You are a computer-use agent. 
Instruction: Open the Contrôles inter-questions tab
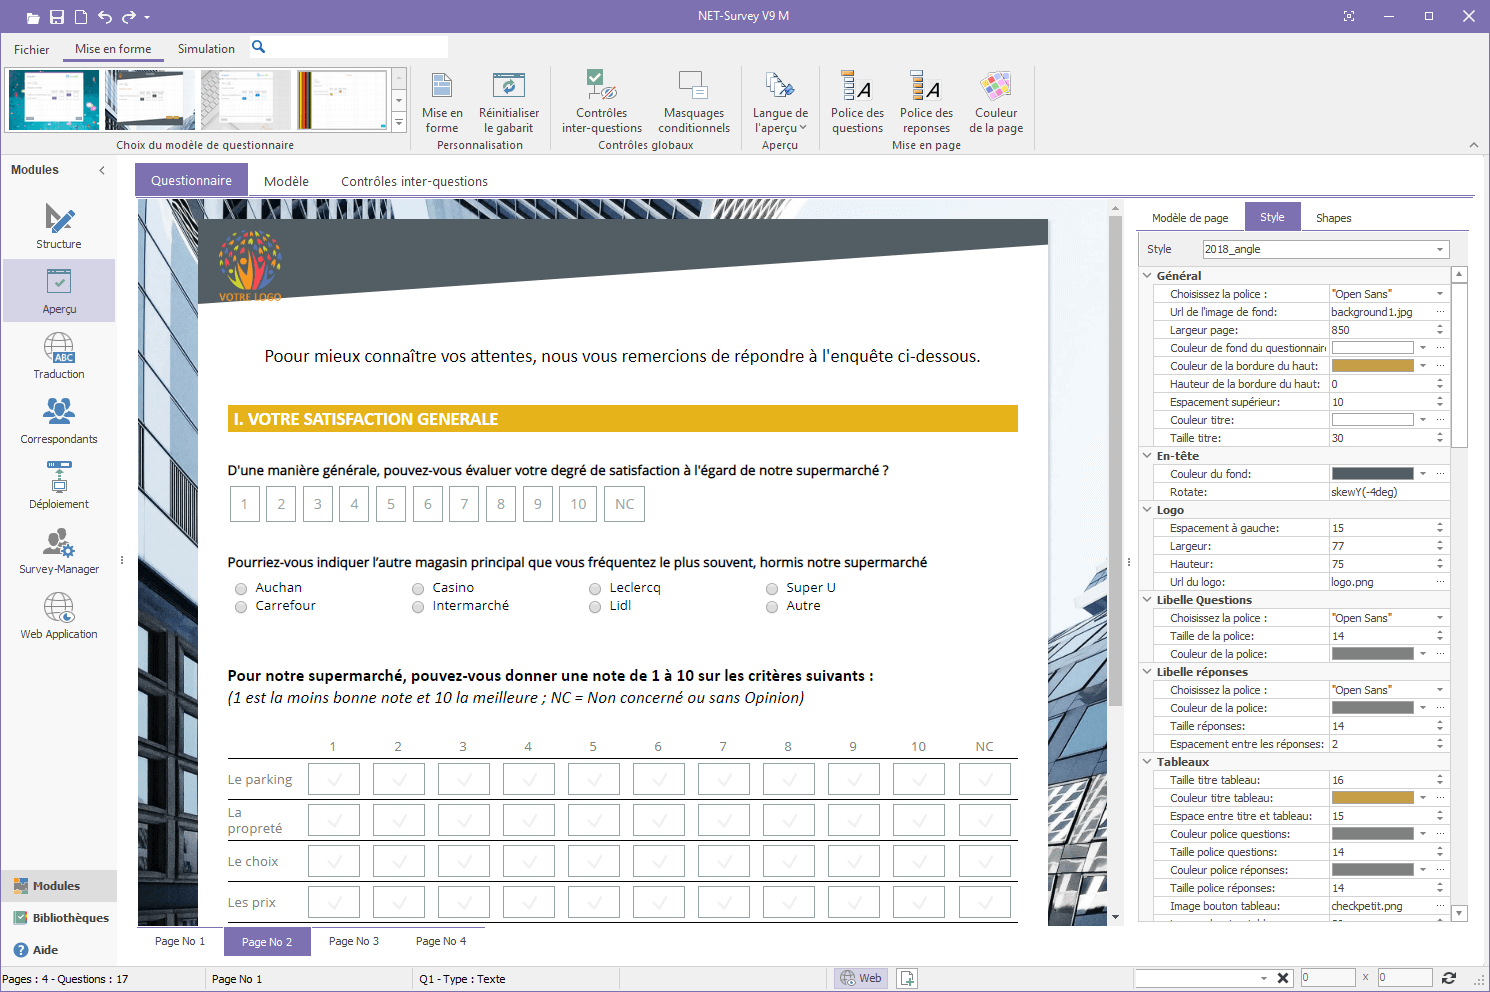pyautogui.click(x=414, y=181)
